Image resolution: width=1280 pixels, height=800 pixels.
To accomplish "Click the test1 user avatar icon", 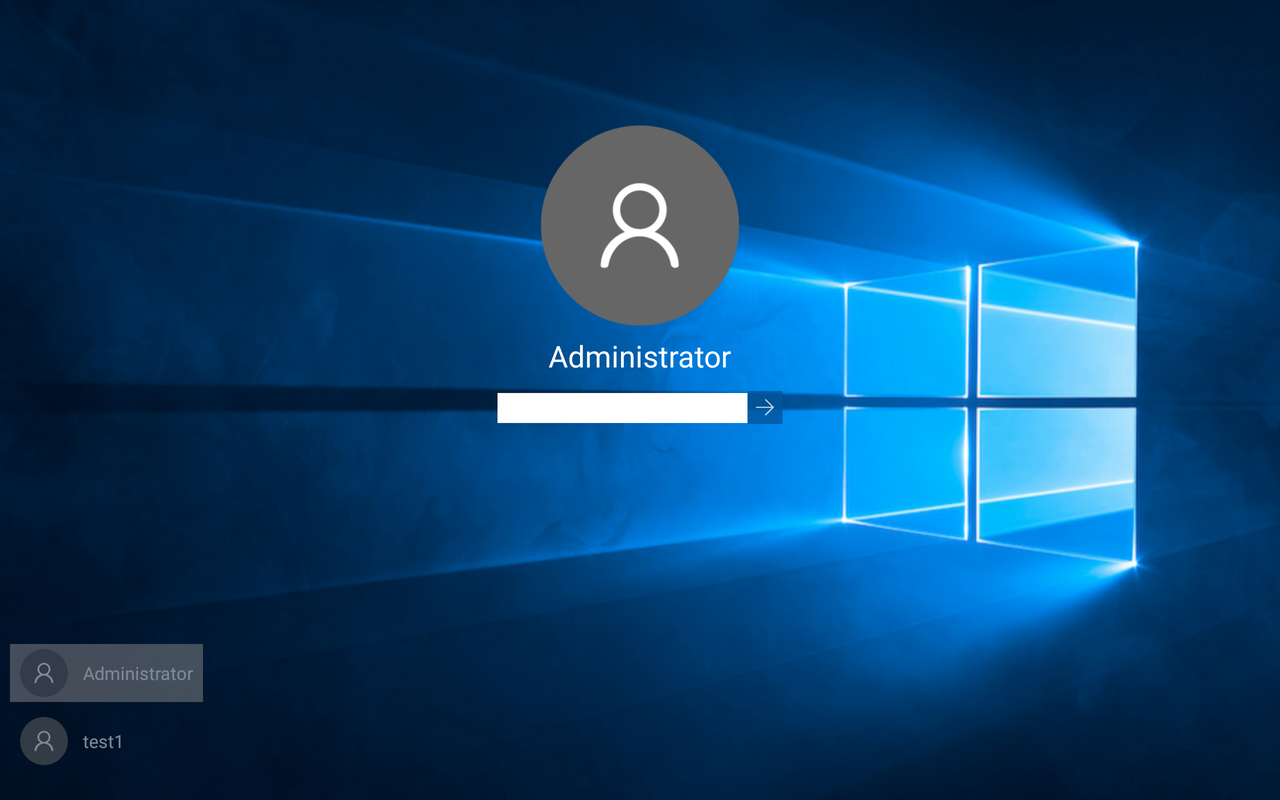I will (44, 741).
